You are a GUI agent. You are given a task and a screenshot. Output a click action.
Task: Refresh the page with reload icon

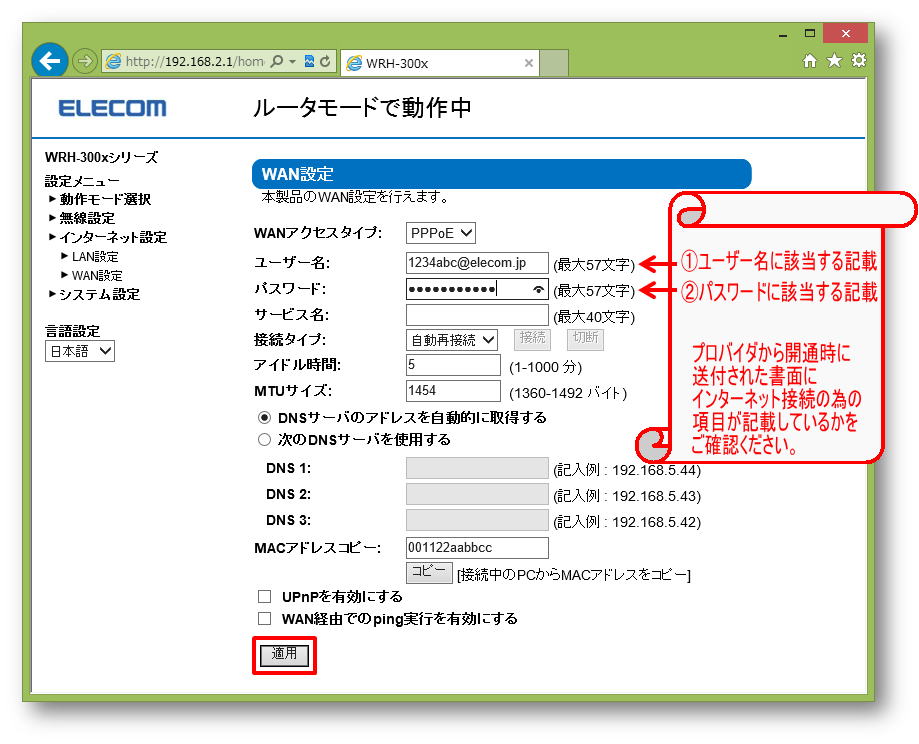[325, 61]
